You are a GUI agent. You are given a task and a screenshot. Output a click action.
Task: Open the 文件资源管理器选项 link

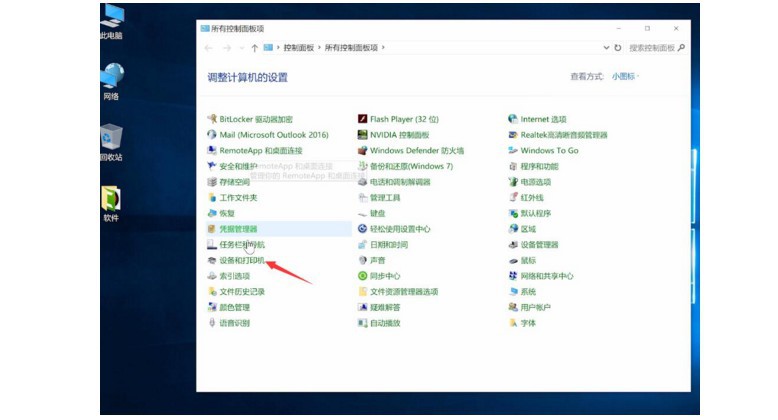click(404, 292)
